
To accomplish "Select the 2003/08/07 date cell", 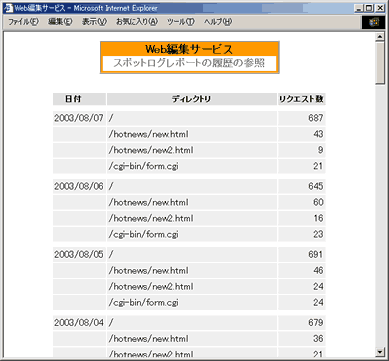I will click(x=79, y=118).
